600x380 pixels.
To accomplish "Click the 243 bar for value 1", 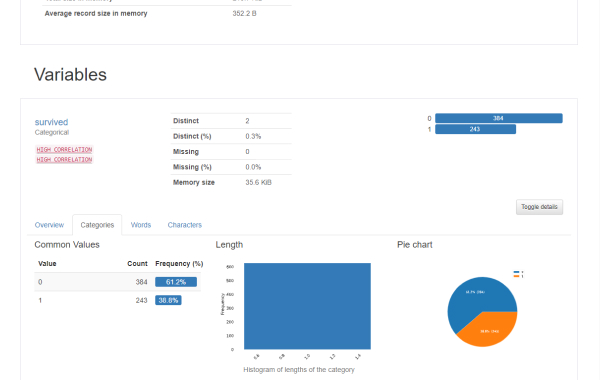I will coord(475,129).
